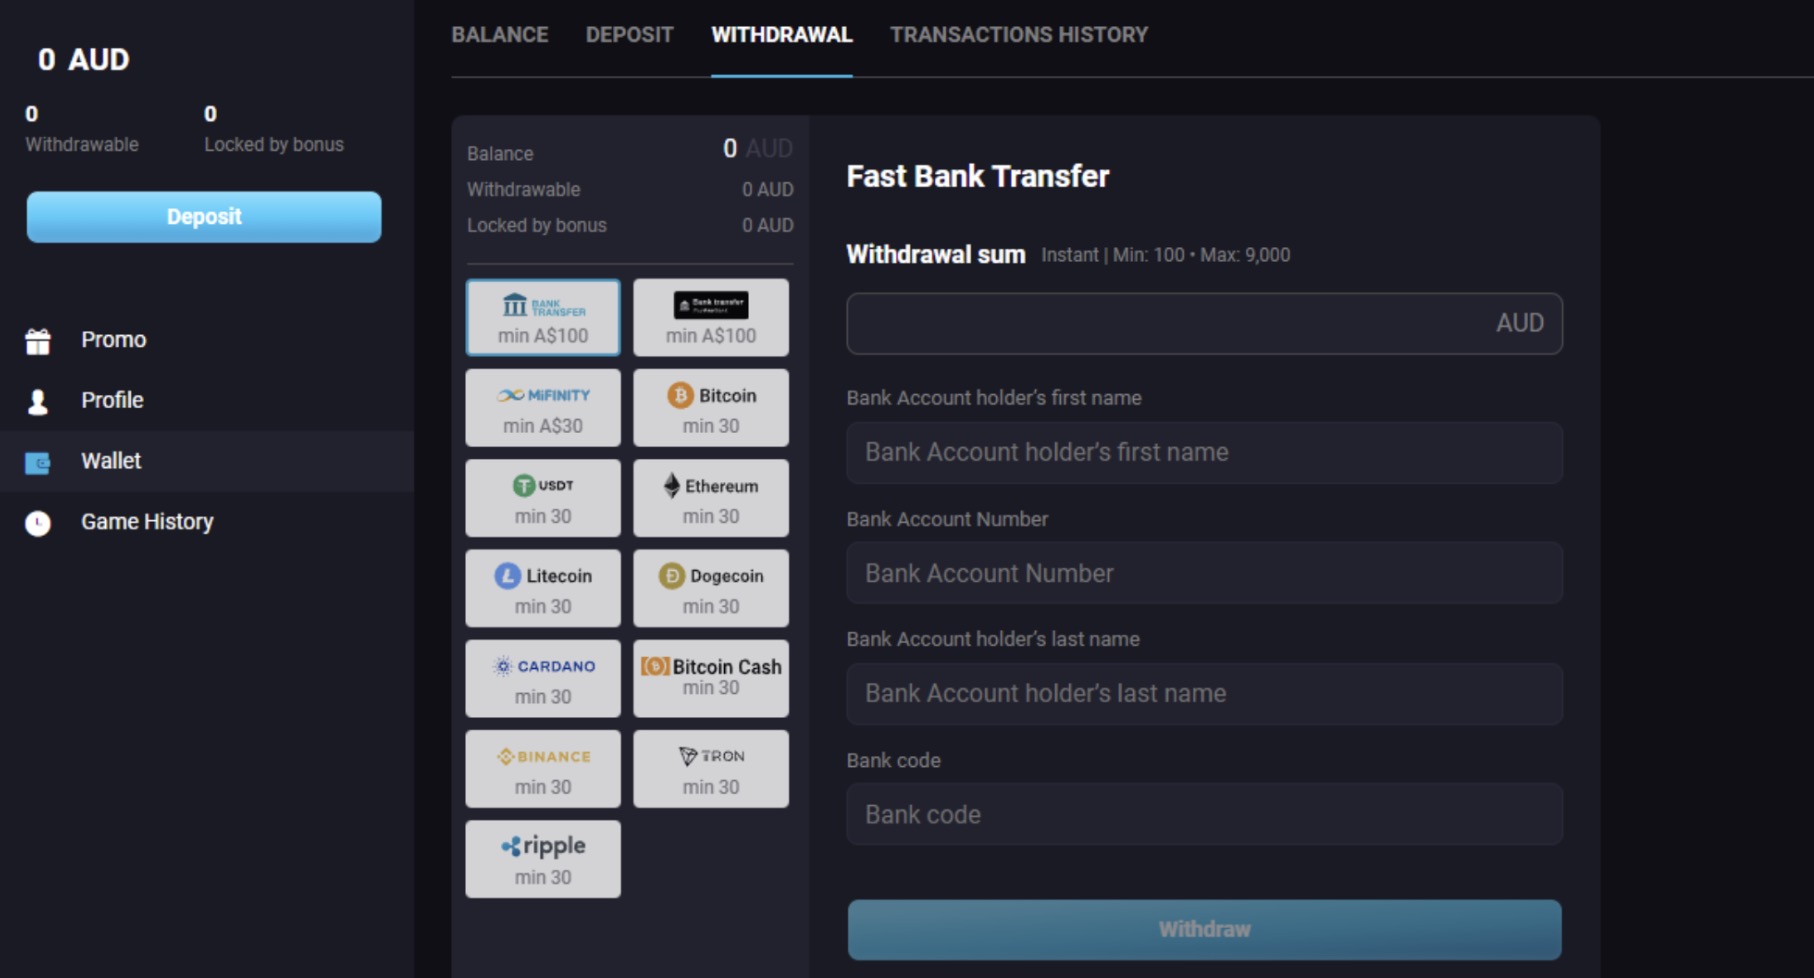Screen dimensions: 1814x978
Task: Open Profile via the person icon
Action: tap(38, 400)
